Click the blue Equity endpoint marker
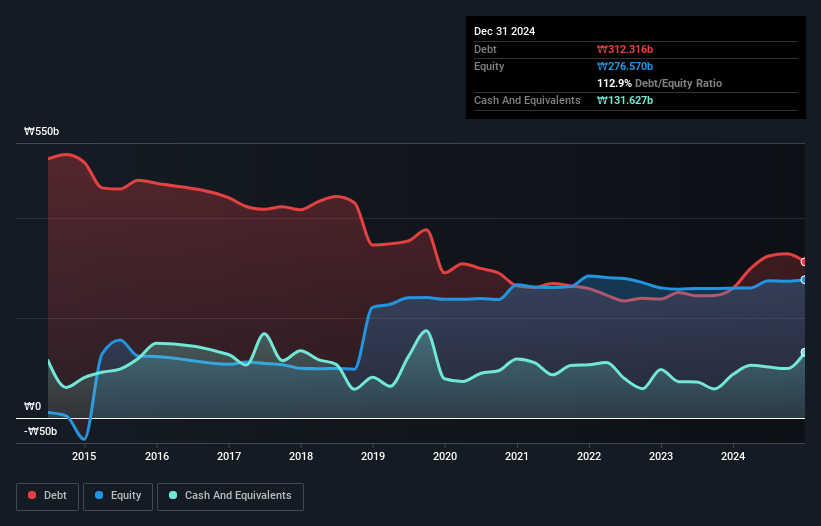The height and width of the screenshot is (526, 821). click(x=804, y=280)
